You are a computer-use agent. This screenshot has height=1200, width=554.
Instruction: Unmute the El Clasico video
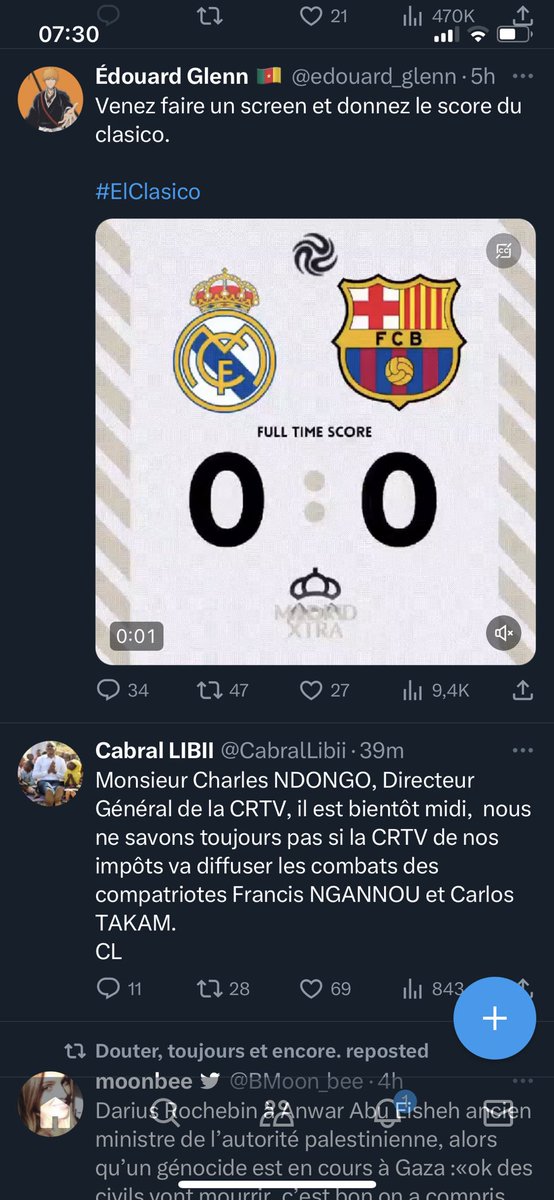[x=504, y=633]
